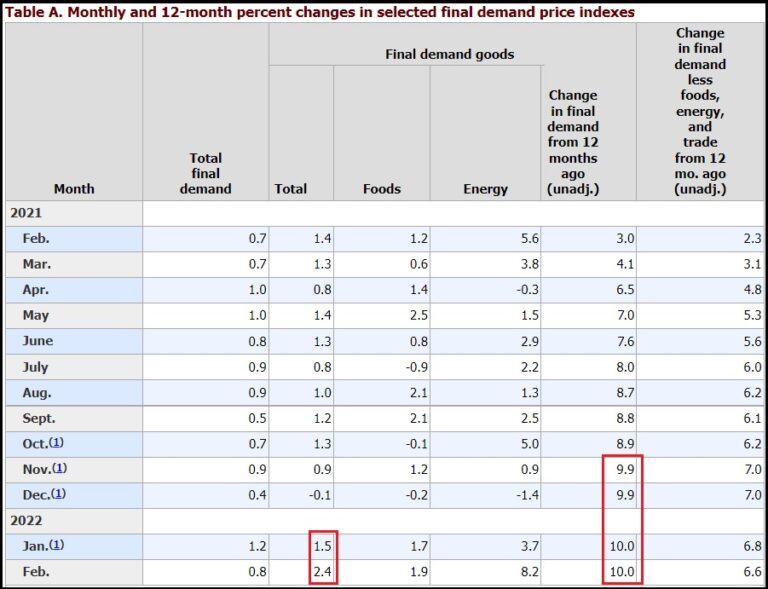Click the 0.4 total final demand for Dec.
Screen dimensions: 768x589
point(258,495)
